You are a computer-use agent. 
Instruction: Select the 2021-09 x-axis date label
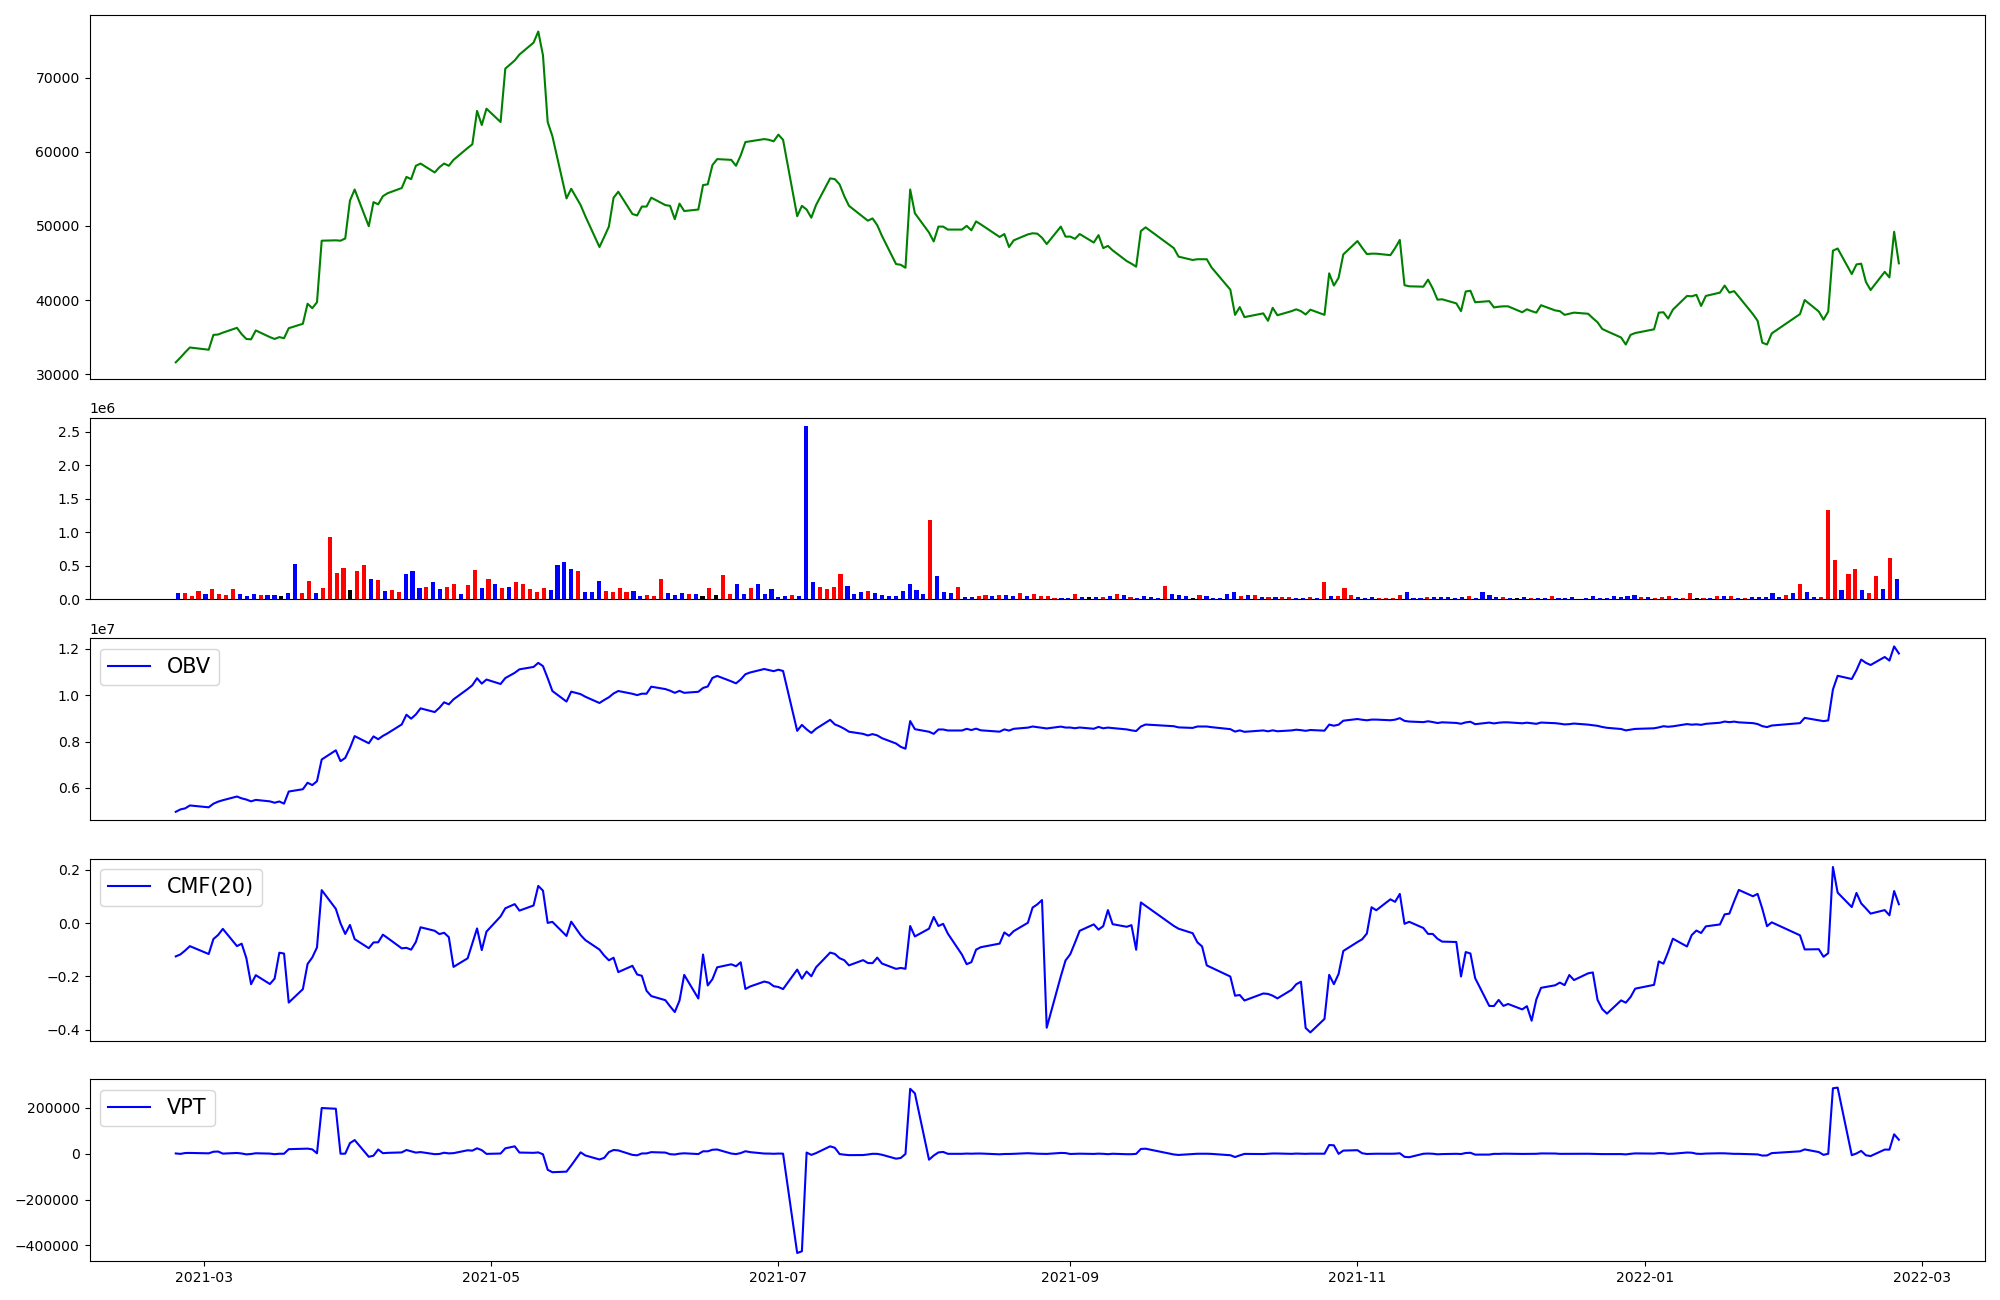tap(1070, 1277)
